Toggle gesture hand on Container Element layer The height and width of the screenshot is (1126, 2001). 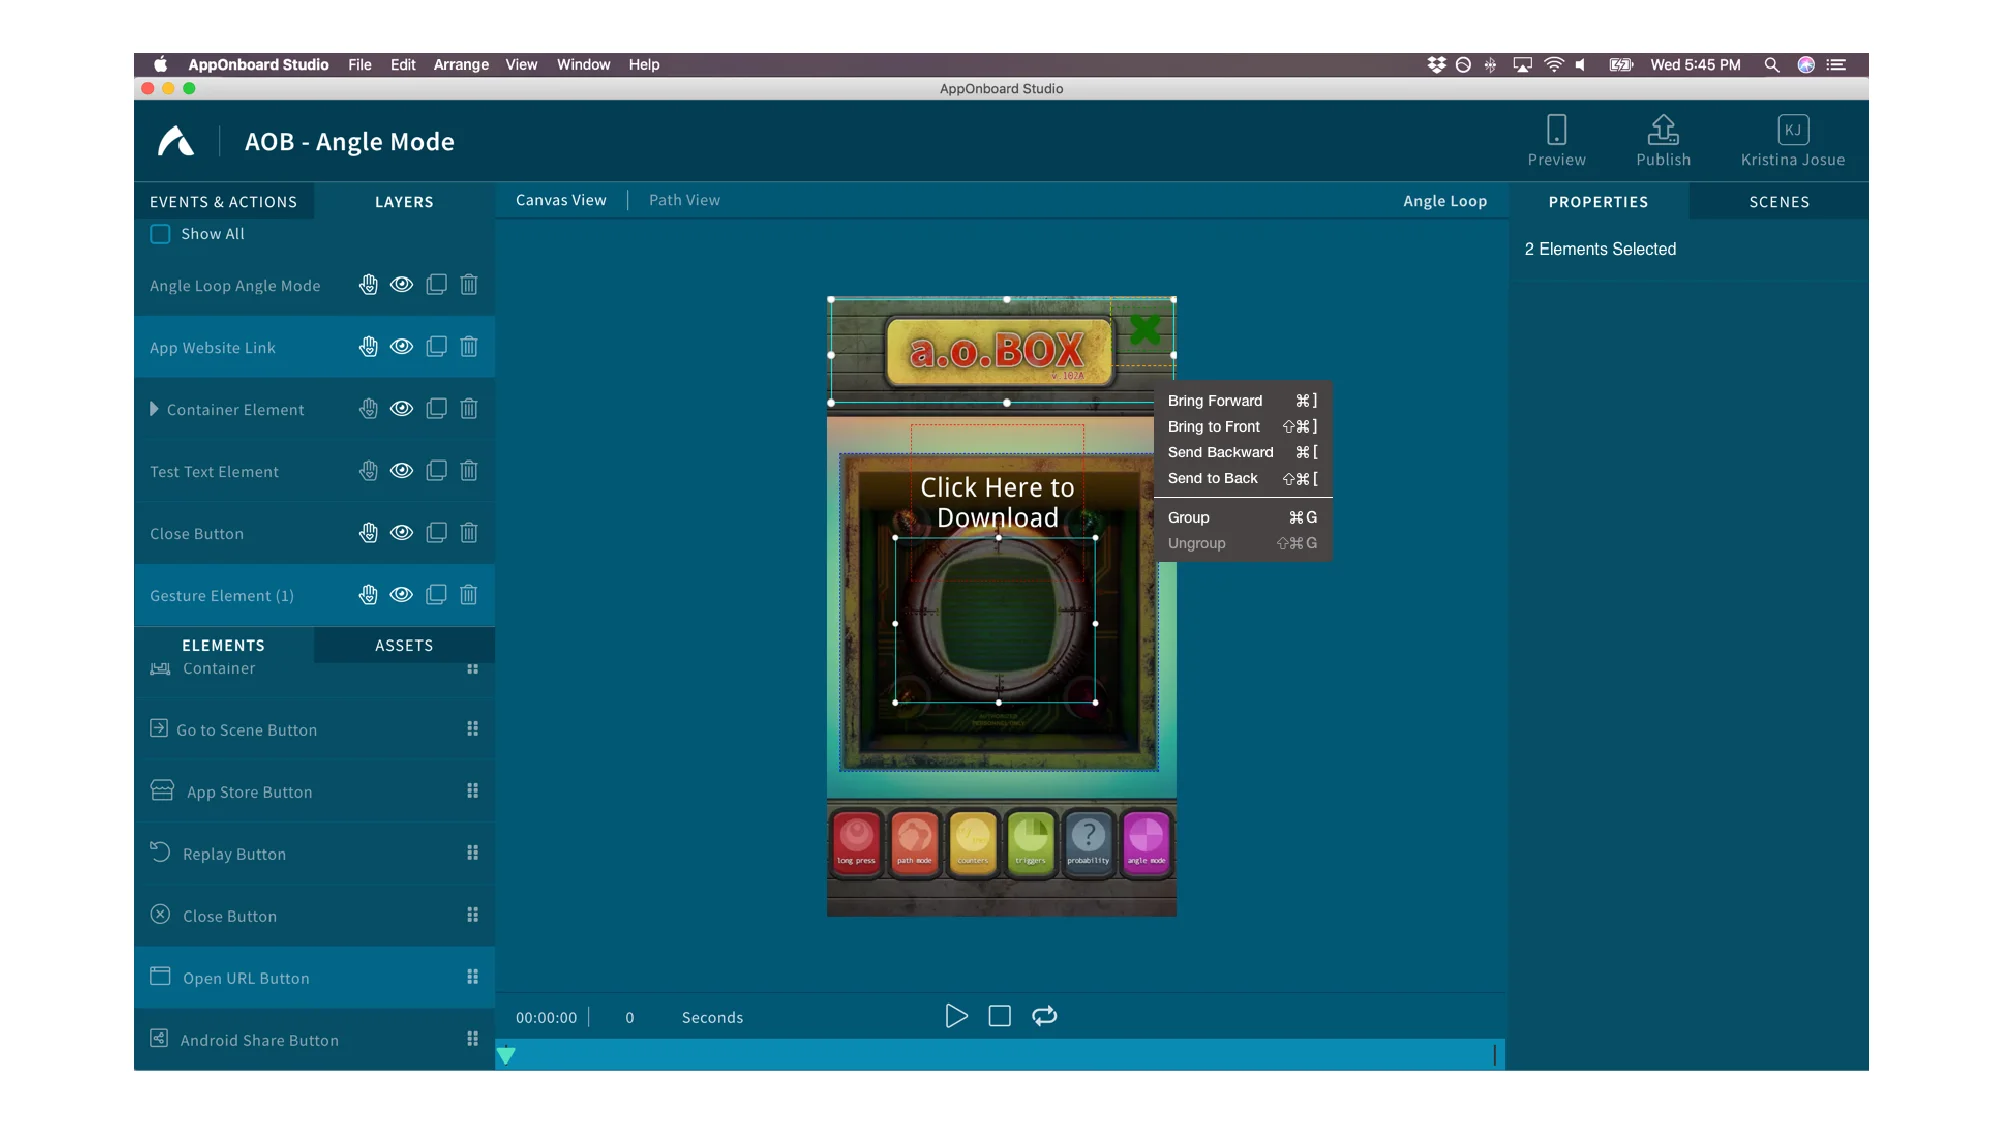pyautogui.click(x=368, y=409)
